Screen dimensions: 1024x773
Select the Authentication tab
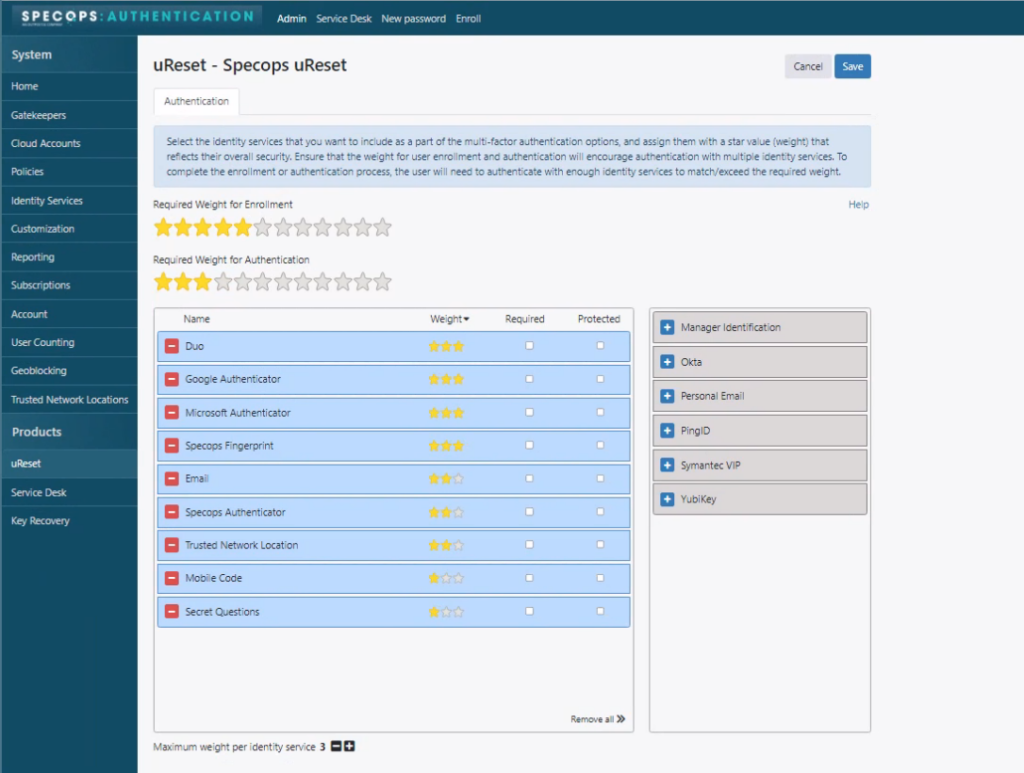[x=197, y=101]
